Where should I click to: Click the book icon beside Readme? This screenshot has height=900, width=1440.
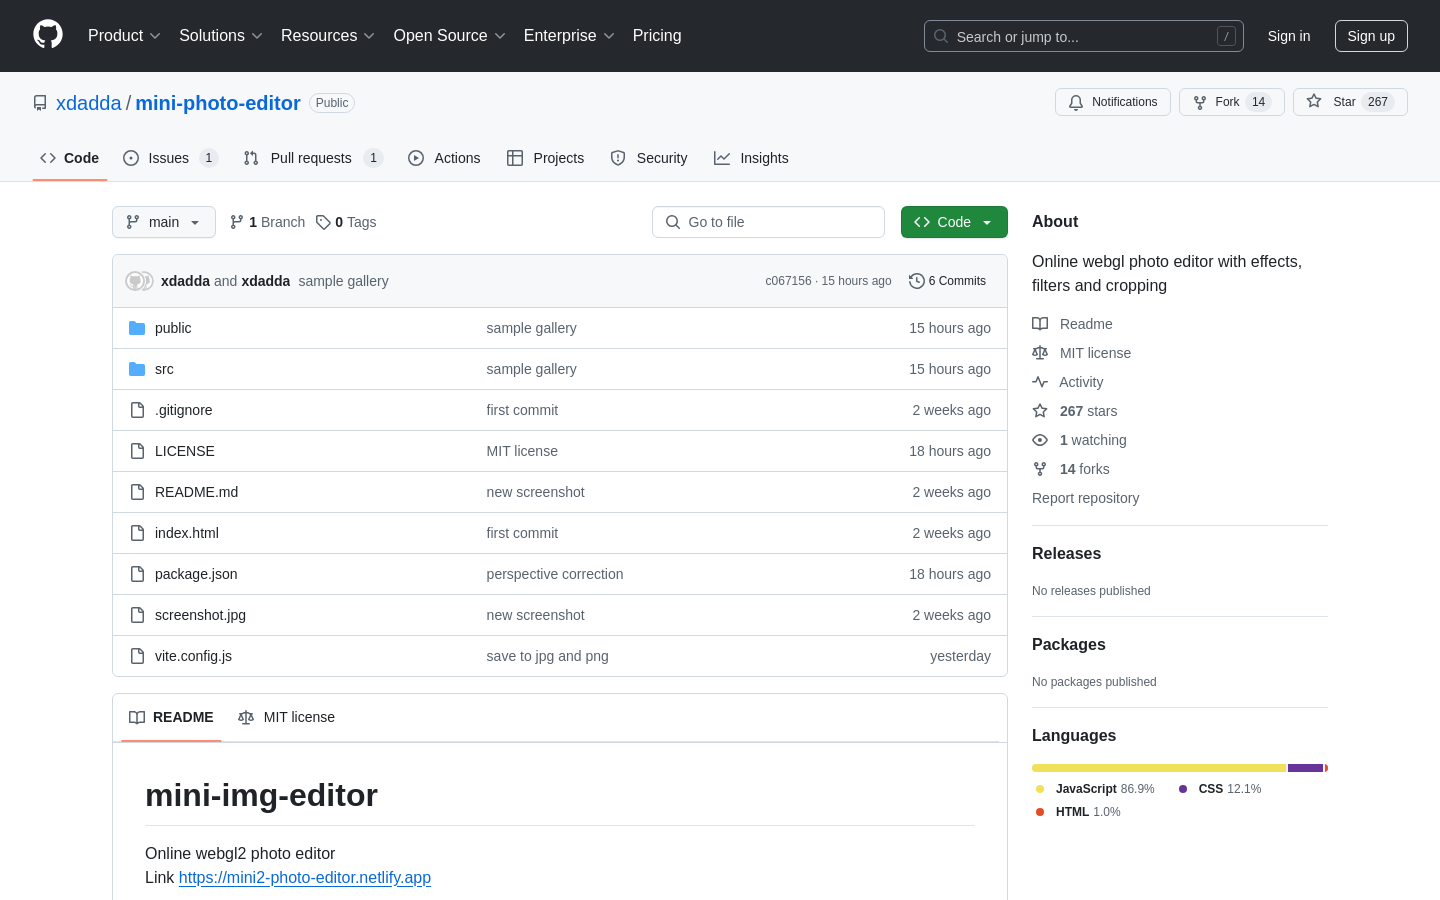pos(1040,324)
